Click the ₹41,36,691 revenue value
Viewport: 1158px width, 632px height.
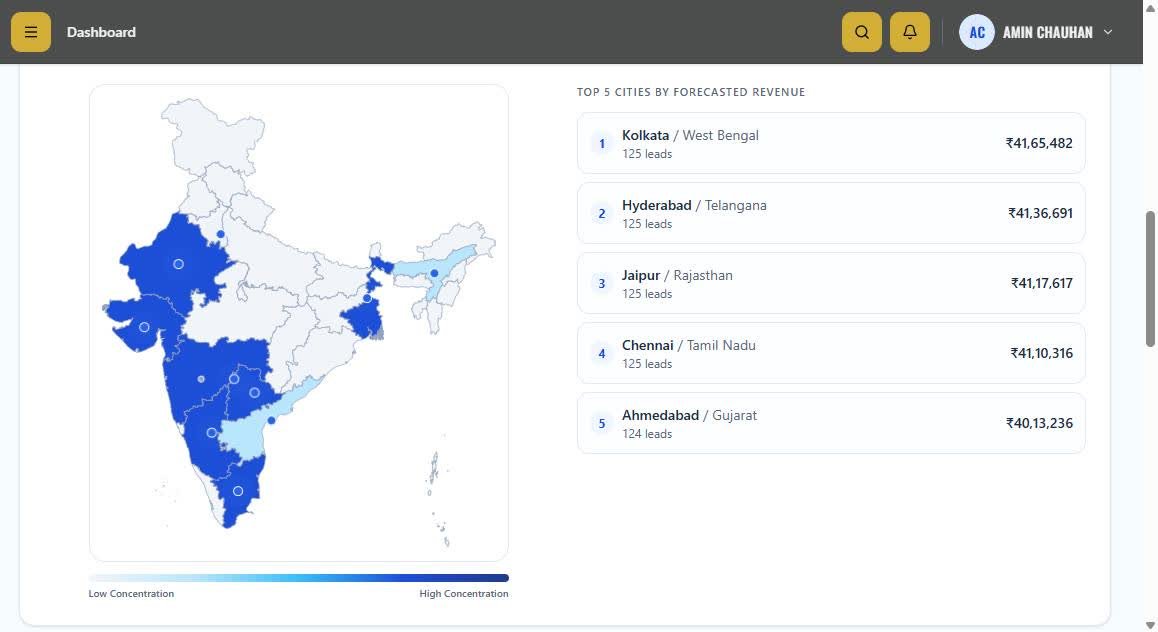point(1040,213)
